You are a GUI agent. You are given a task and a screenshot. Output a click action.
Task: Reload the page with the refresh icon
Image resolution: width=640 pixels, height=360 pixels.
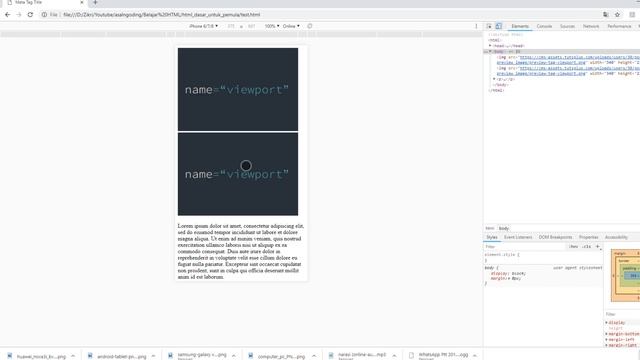tap(30, 14)
